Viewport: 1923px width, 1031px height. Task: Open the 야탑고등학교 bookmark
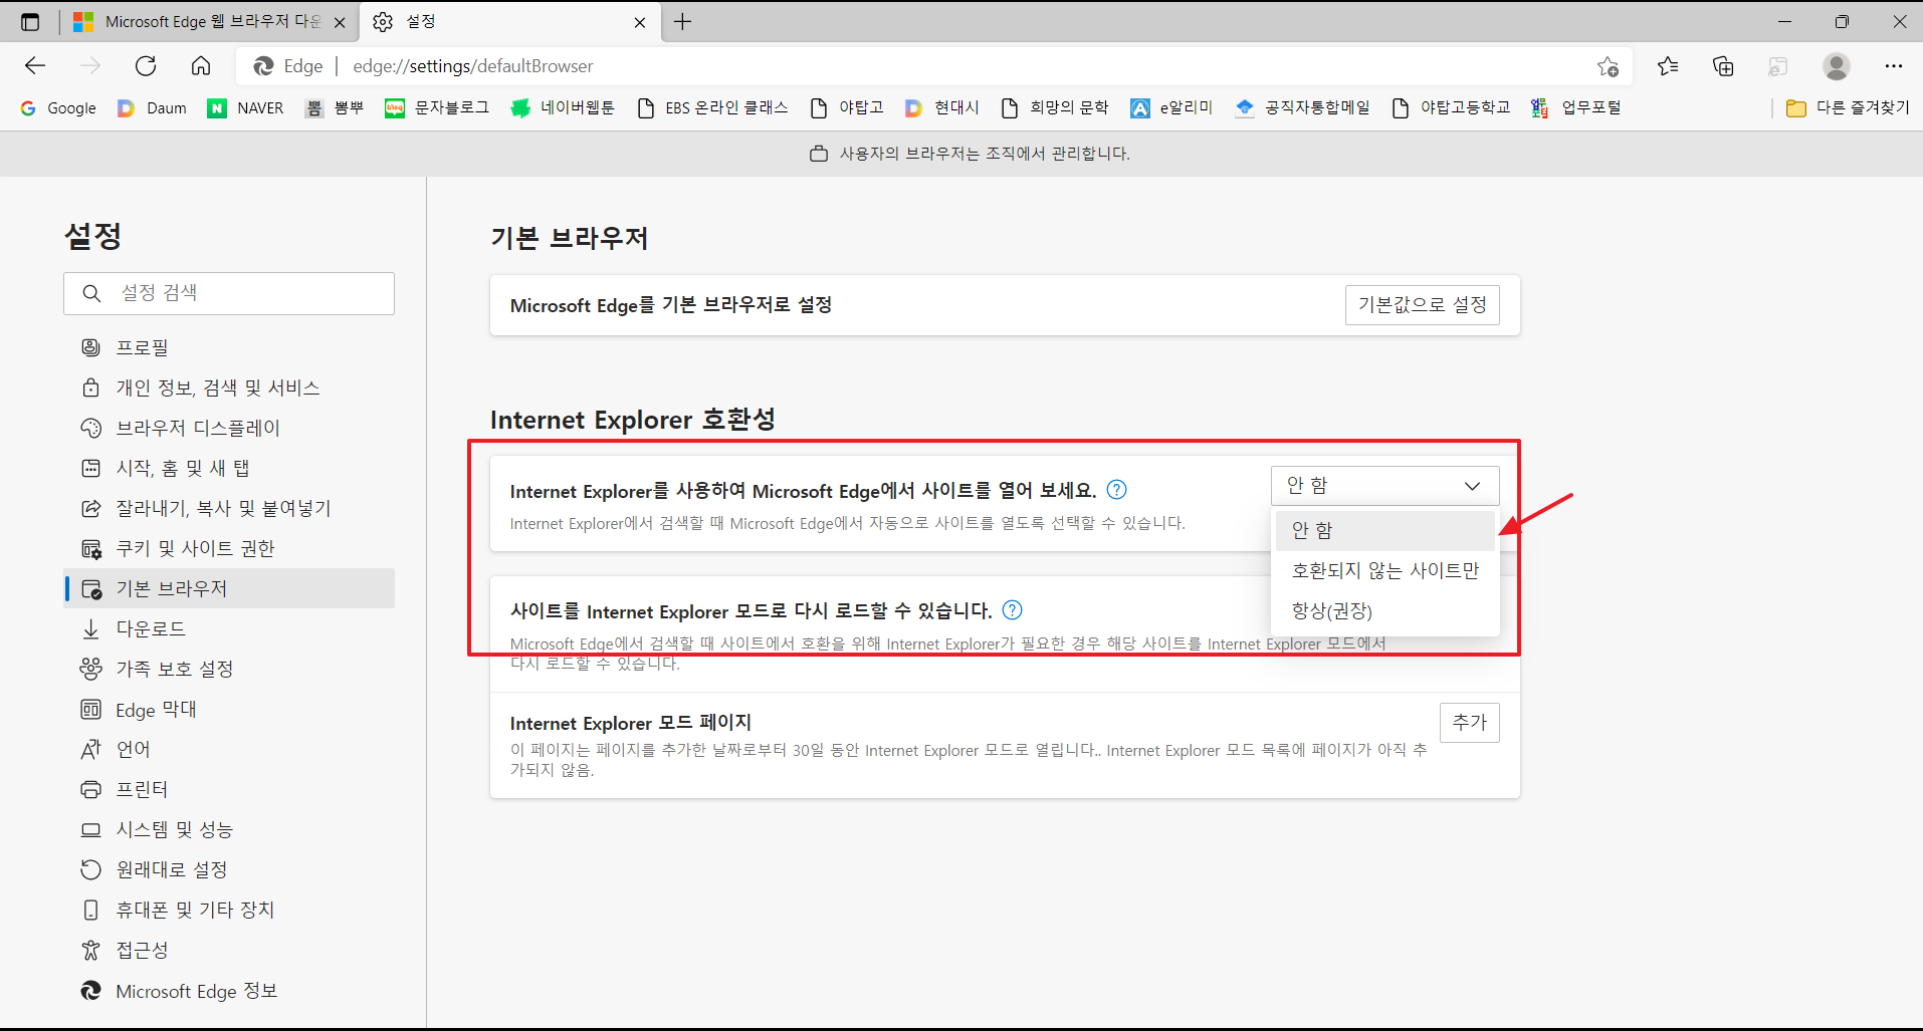coord(1450,108)
